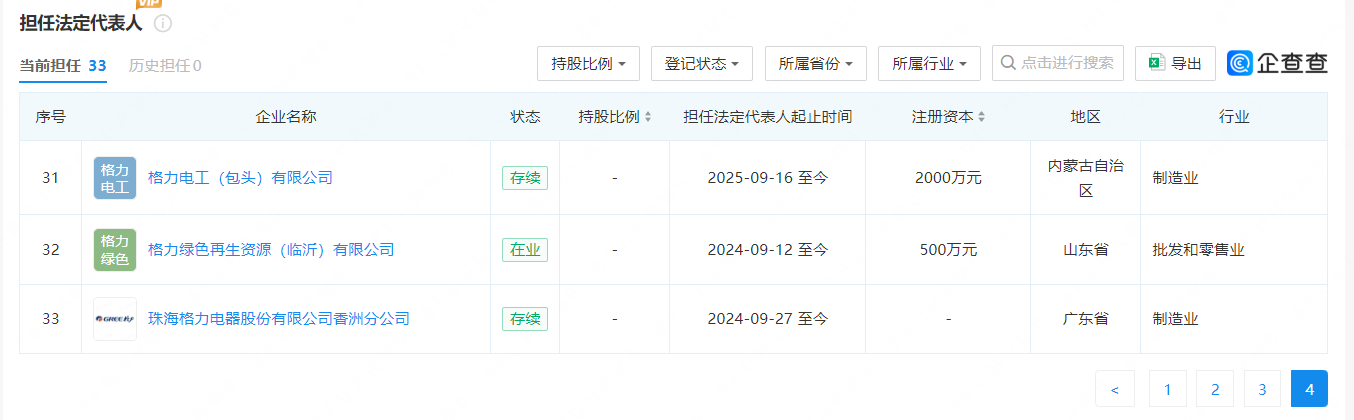Click the 格力绿色 company logo thumbnail
This screenshot has height=420, width=1354.
tap(115, 250)
